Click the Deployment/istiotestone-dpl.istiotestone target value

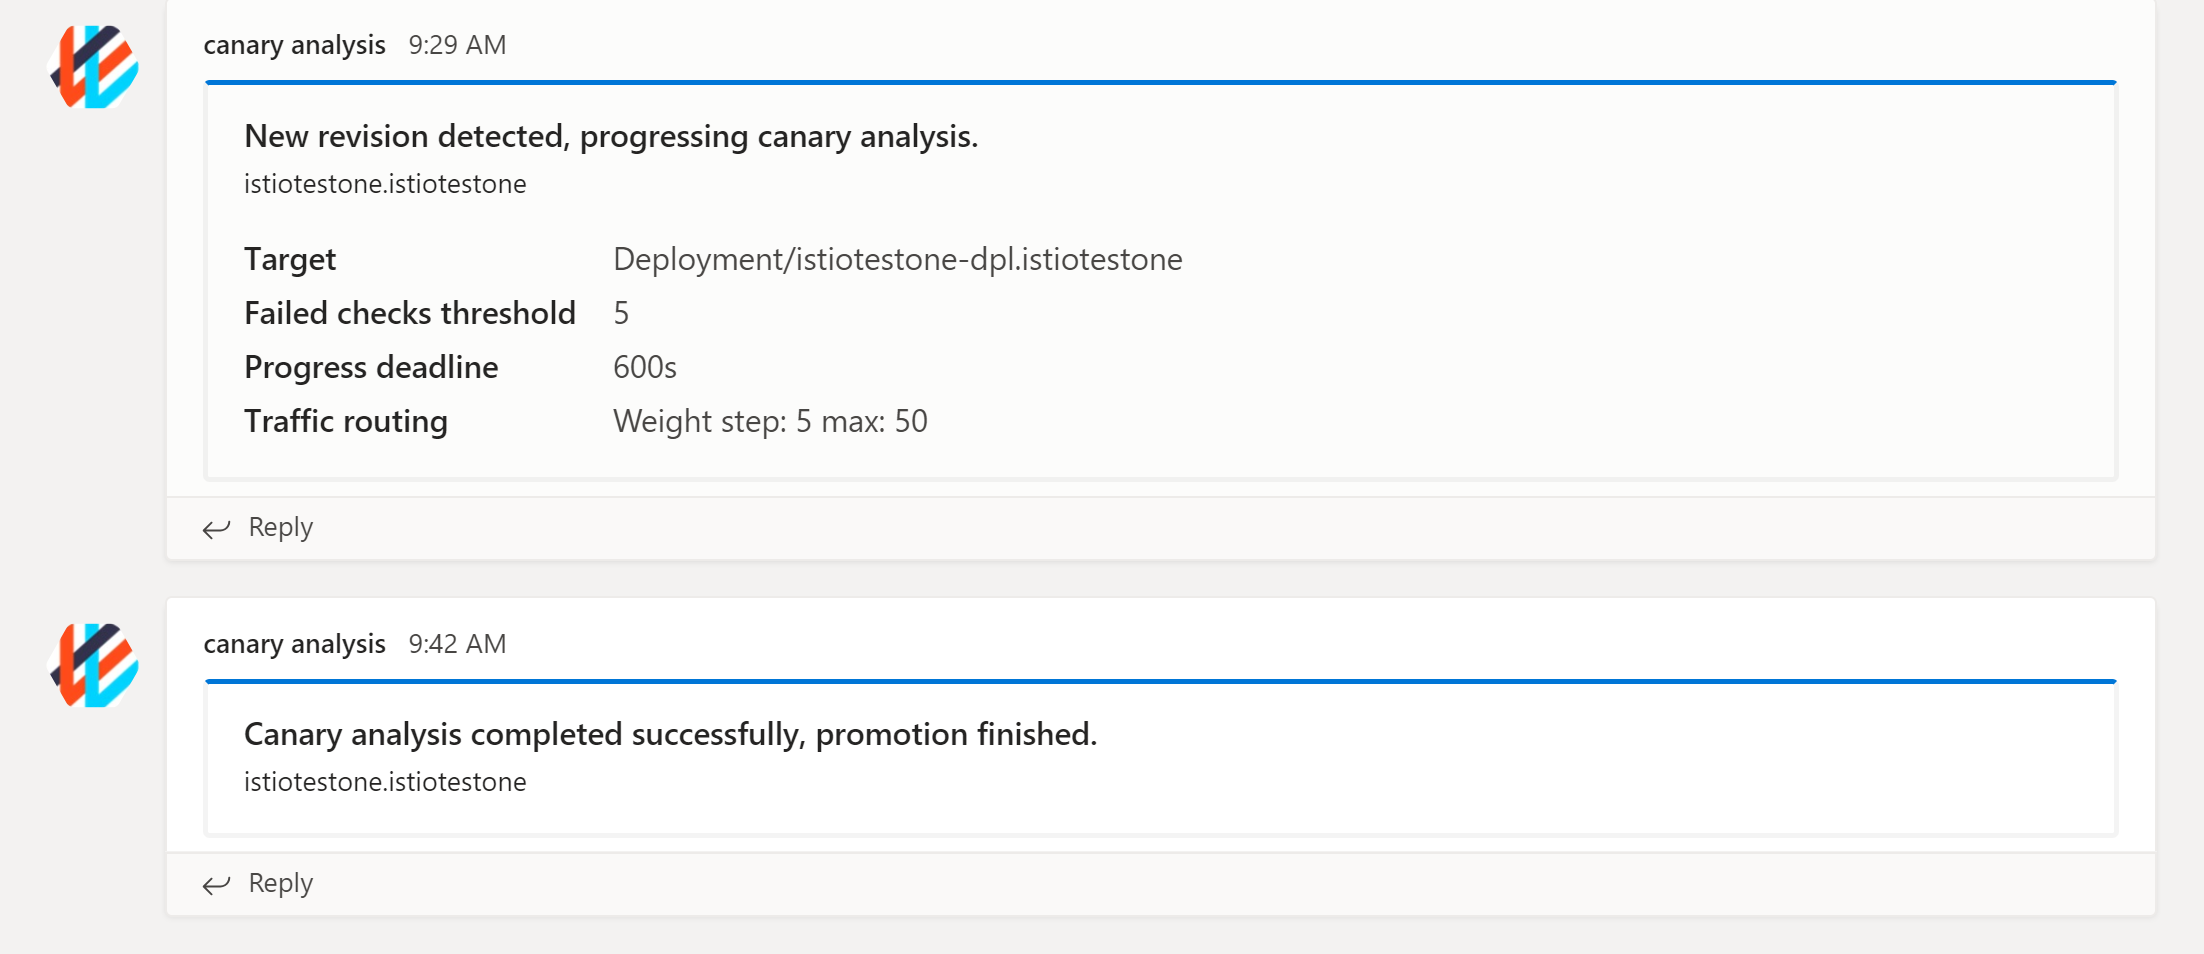[x=897, y=258]
